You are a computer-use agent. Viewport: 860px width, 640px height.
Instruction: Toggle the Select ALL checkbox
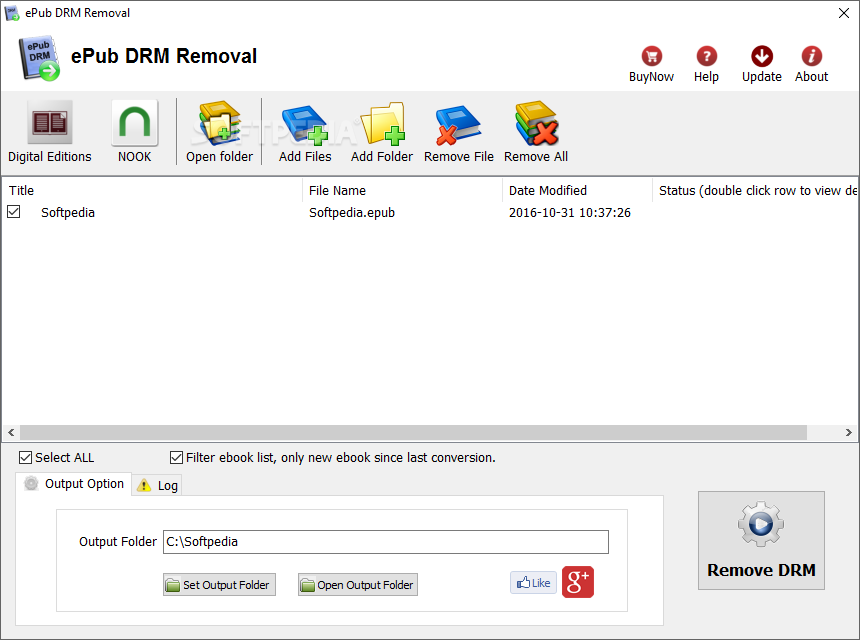pyautogui.click(x=25, y=457)
